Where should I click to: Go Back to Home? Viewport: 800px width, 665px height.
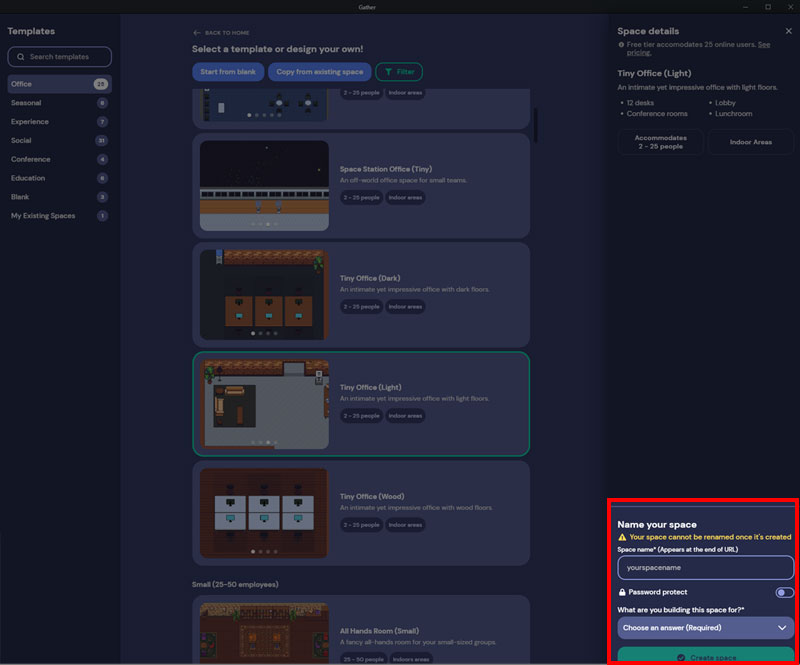coord(221,33)
